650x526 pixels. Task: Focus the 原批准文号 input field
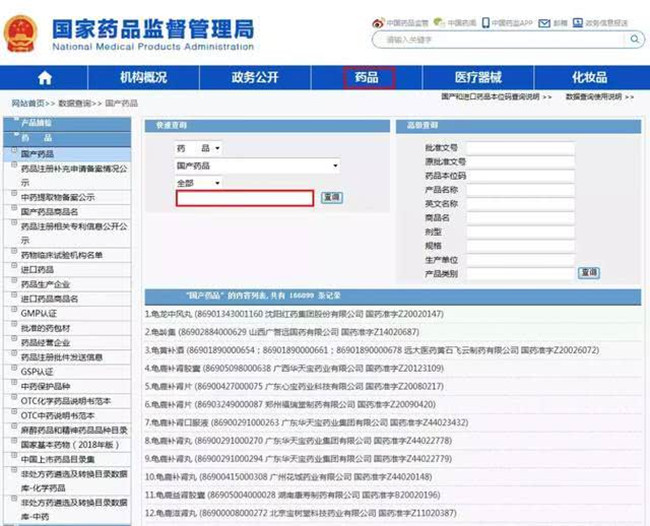click(521, 162)
